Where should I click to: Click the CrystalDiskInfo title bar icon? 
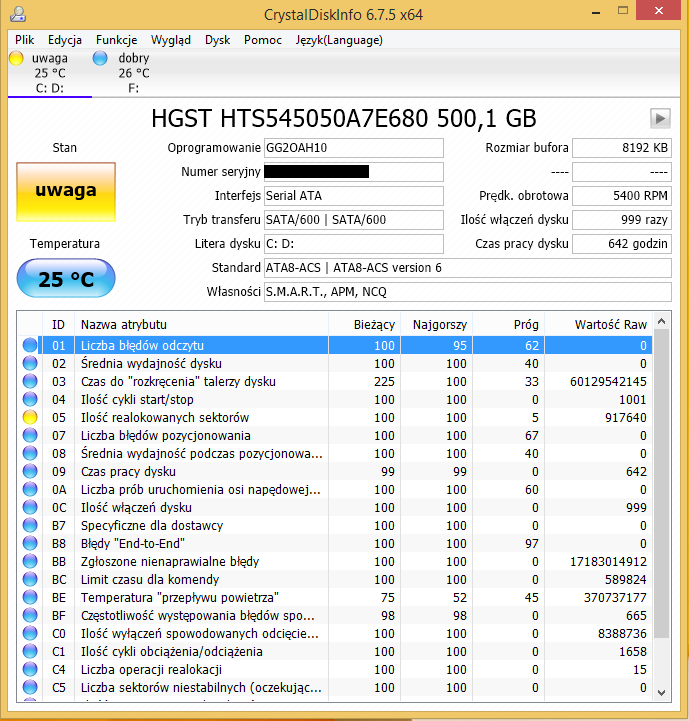pos(18,14)
